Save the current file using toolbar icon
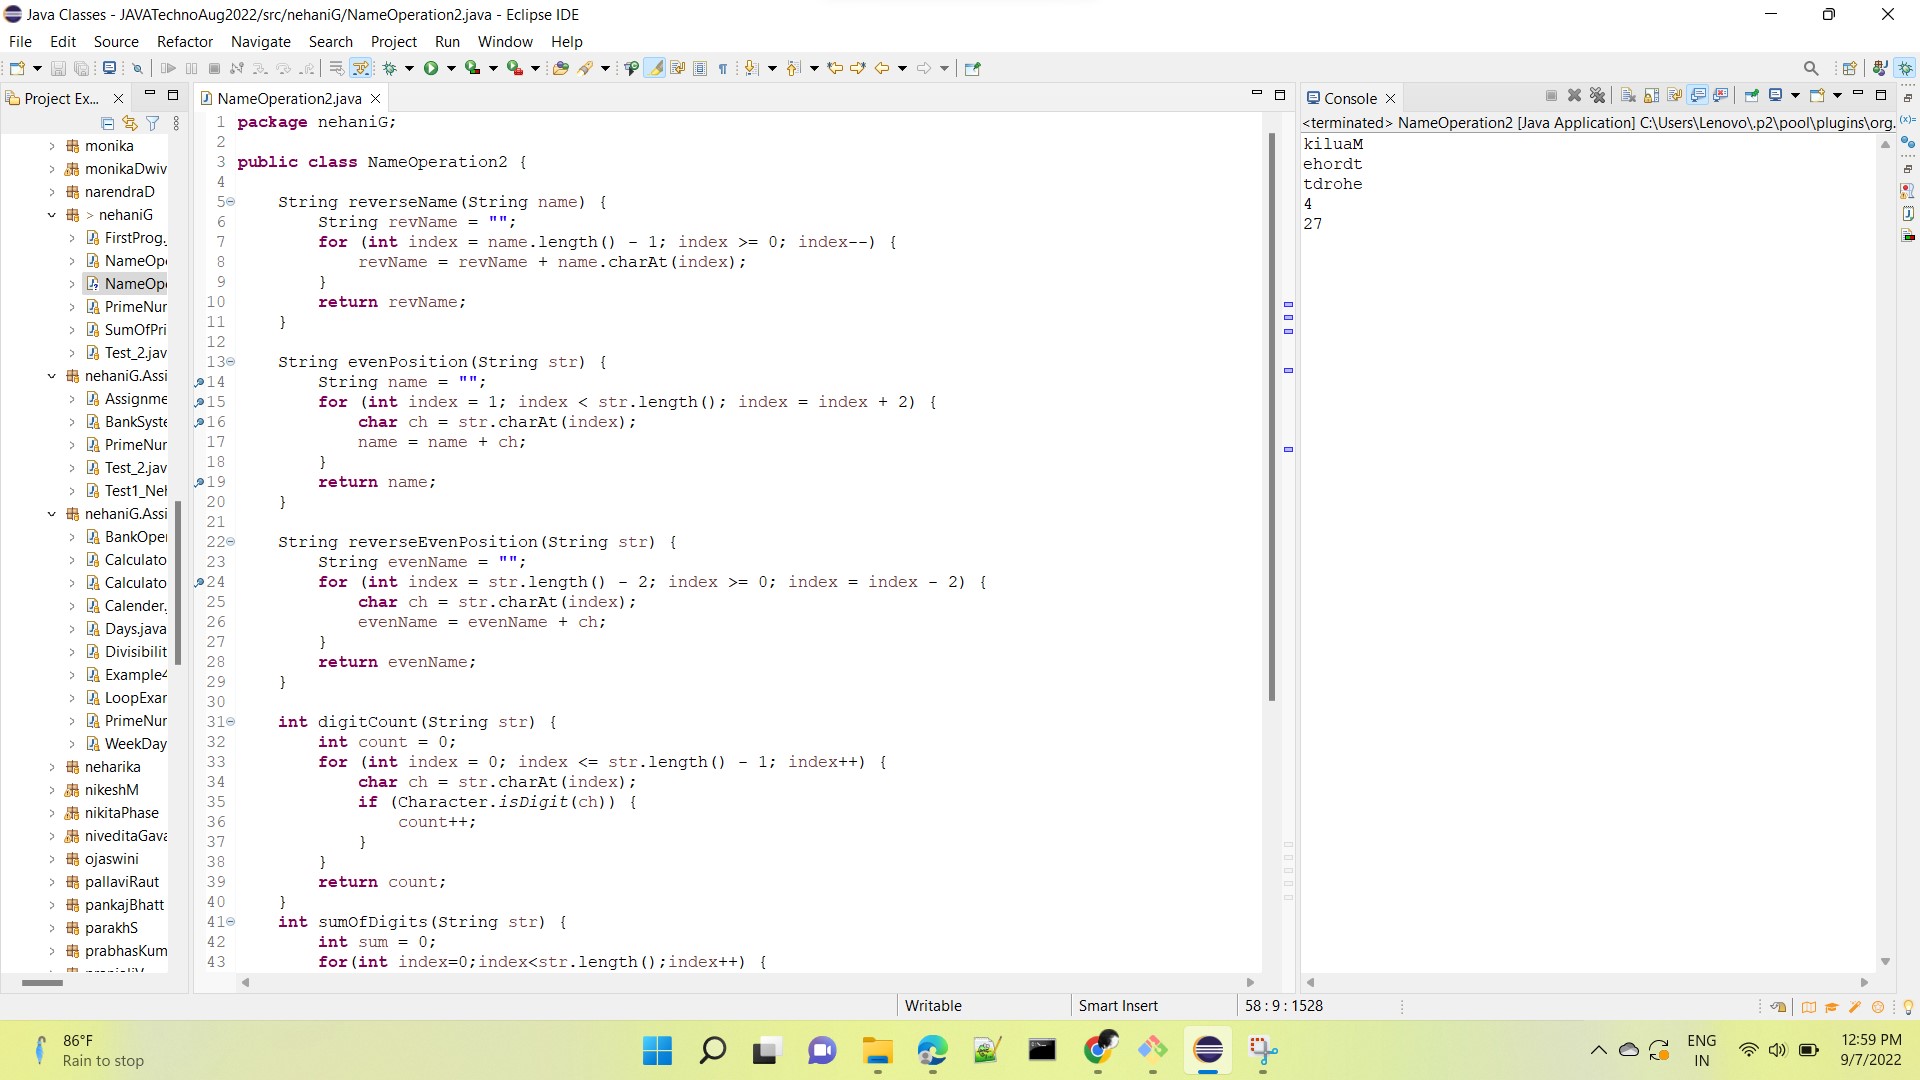This screenshot has height=1080, width=1920. click(57, 67)
